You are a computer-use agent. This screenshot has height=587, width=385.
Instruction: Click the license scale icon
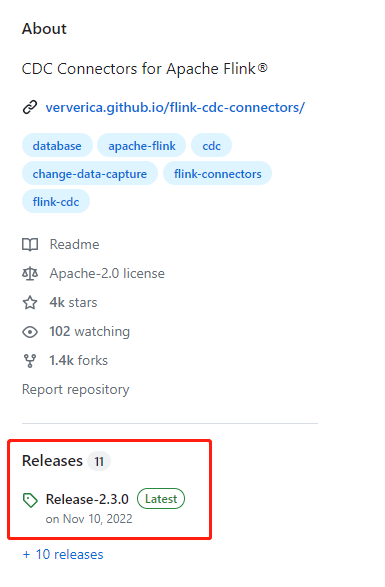30,274
